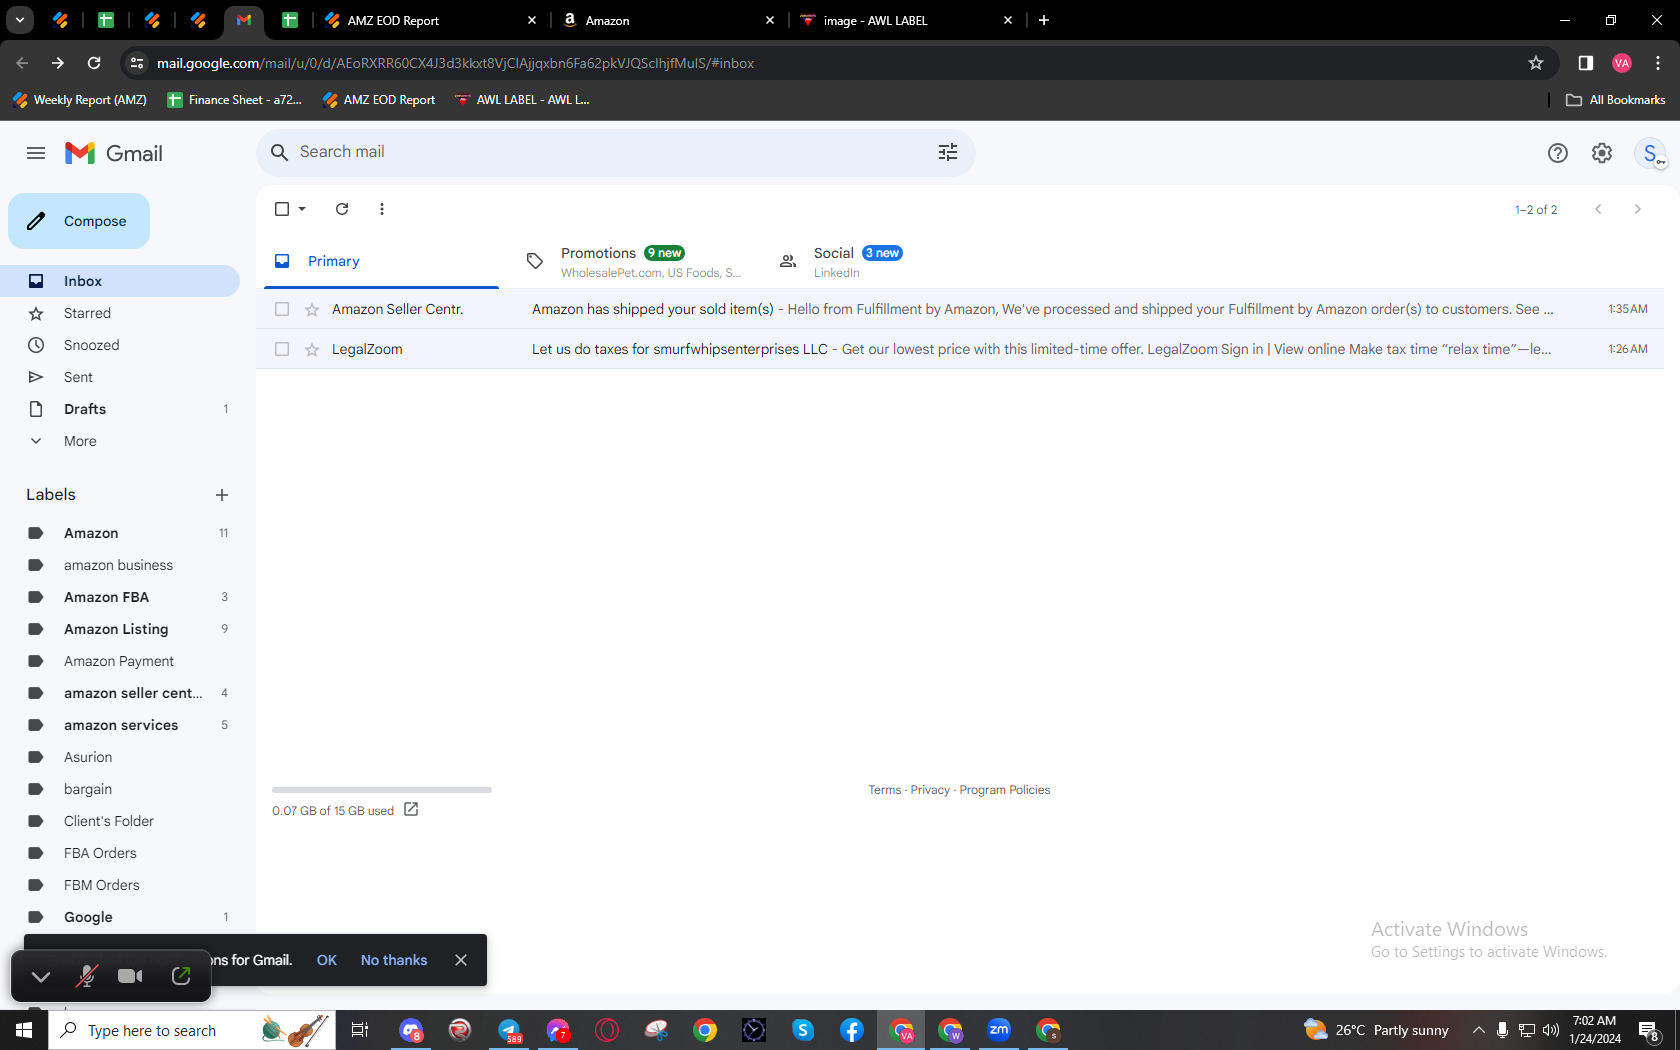Tick the select-all emails checkbox
This screenshot has width=1680, height=1050.
(282, 209)
